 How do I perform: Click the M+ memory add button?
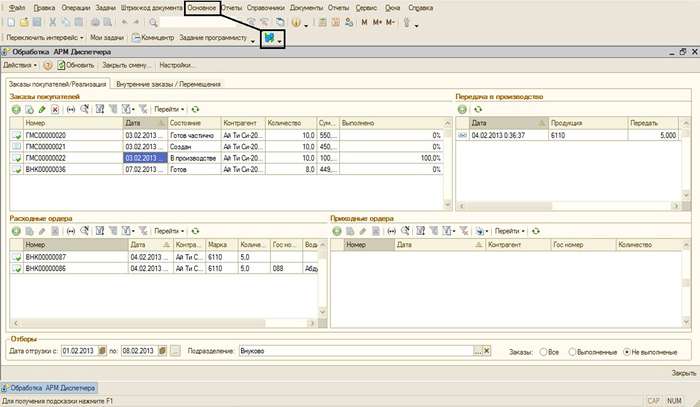tap(377, 22)
